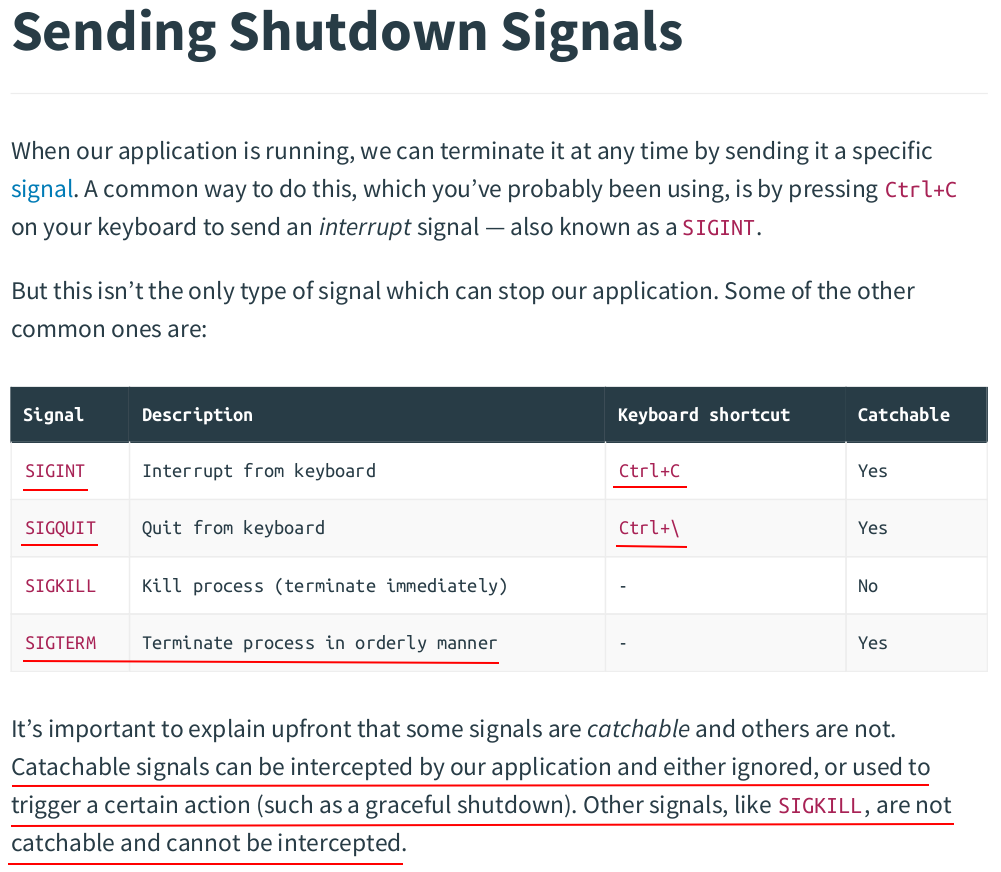Viewport: 1001px width, 872px height.
Task: Select the Ctrl+\ keyboard shortcut cell
Action: click(649, 528)
